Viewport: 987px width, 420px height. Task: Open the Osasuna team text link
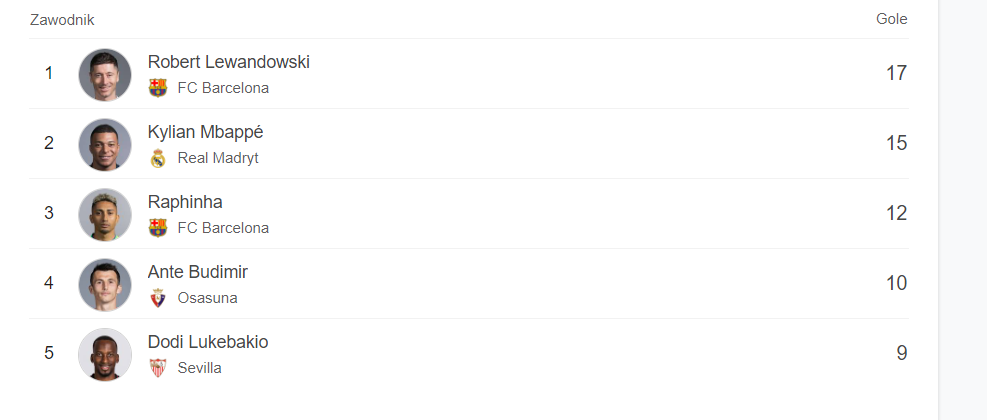207,298
